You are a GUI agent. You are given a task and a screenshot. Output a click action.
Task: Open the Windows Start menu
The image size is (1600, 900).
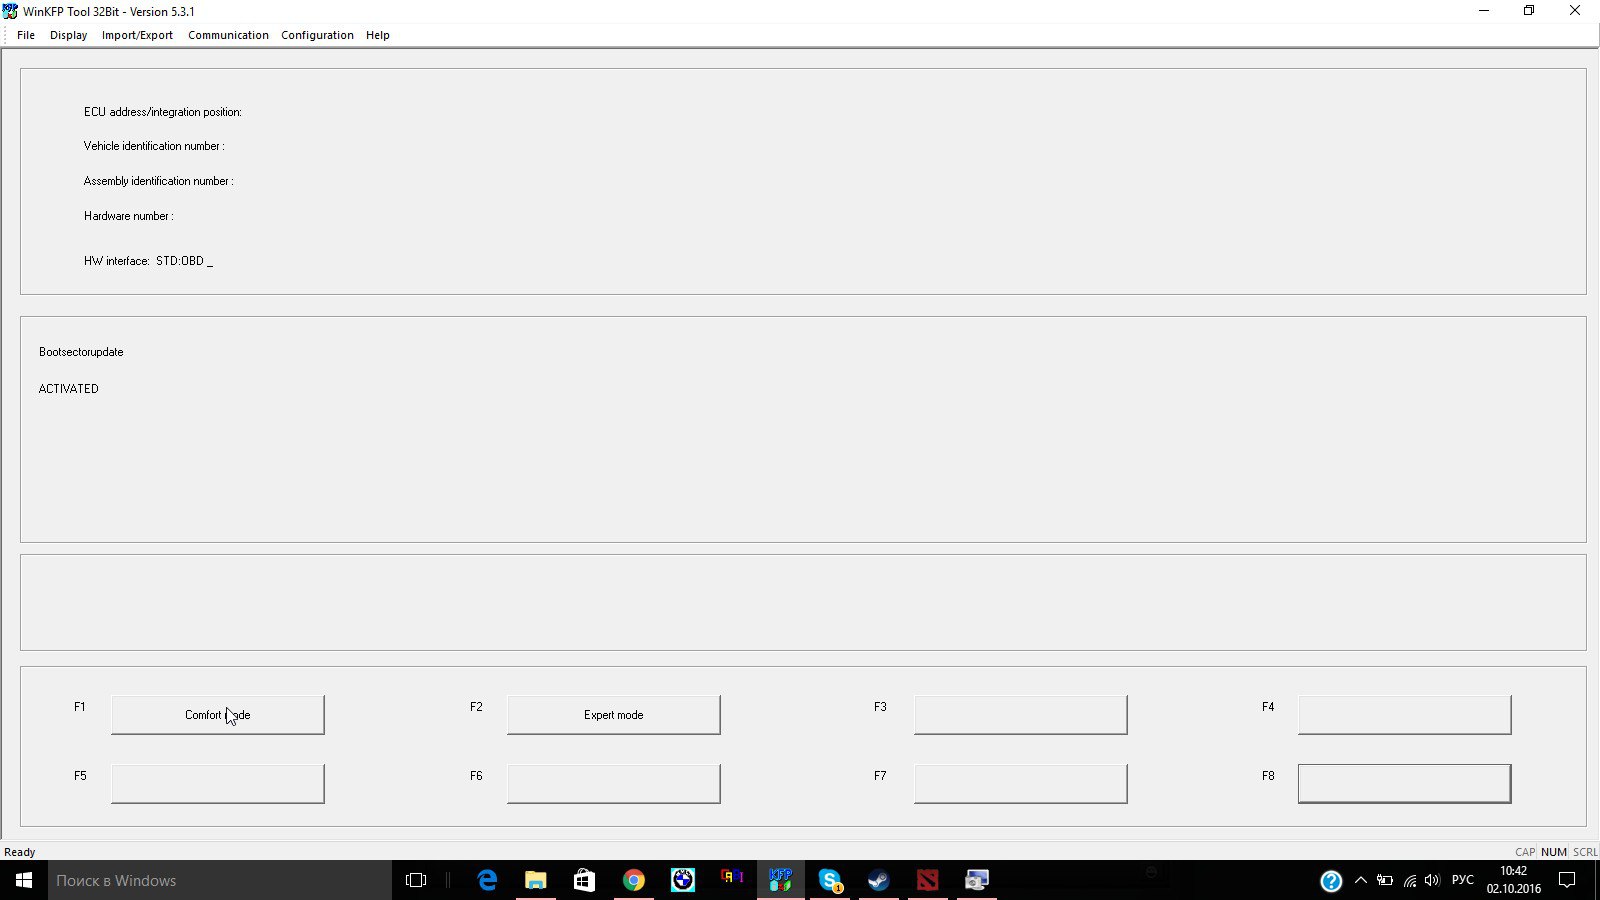(24, 880)
